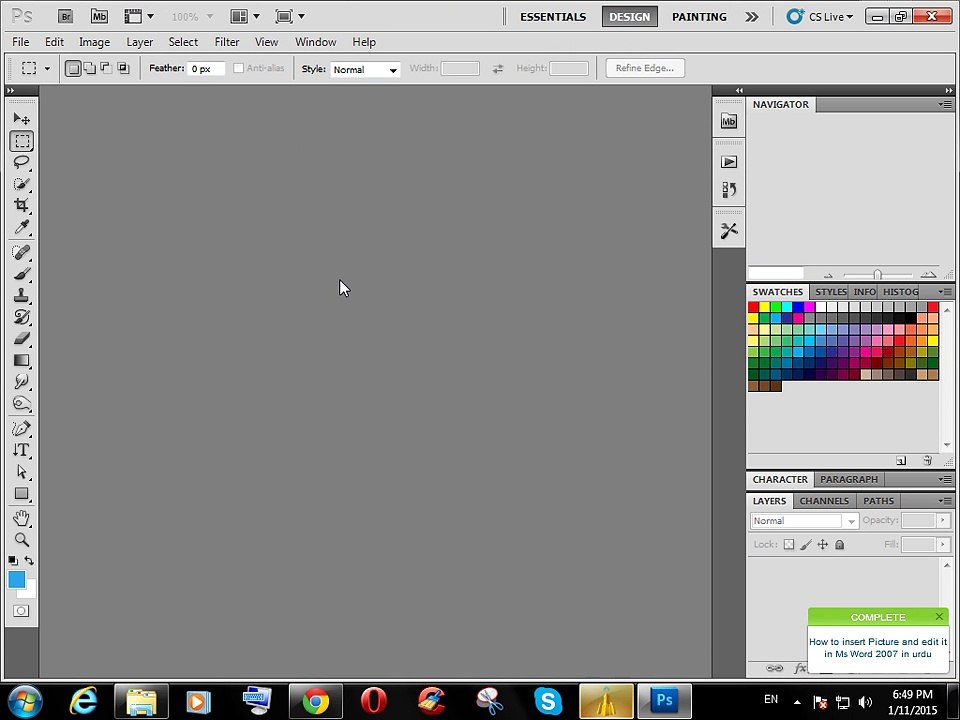Select the Eraser tool

21,338
